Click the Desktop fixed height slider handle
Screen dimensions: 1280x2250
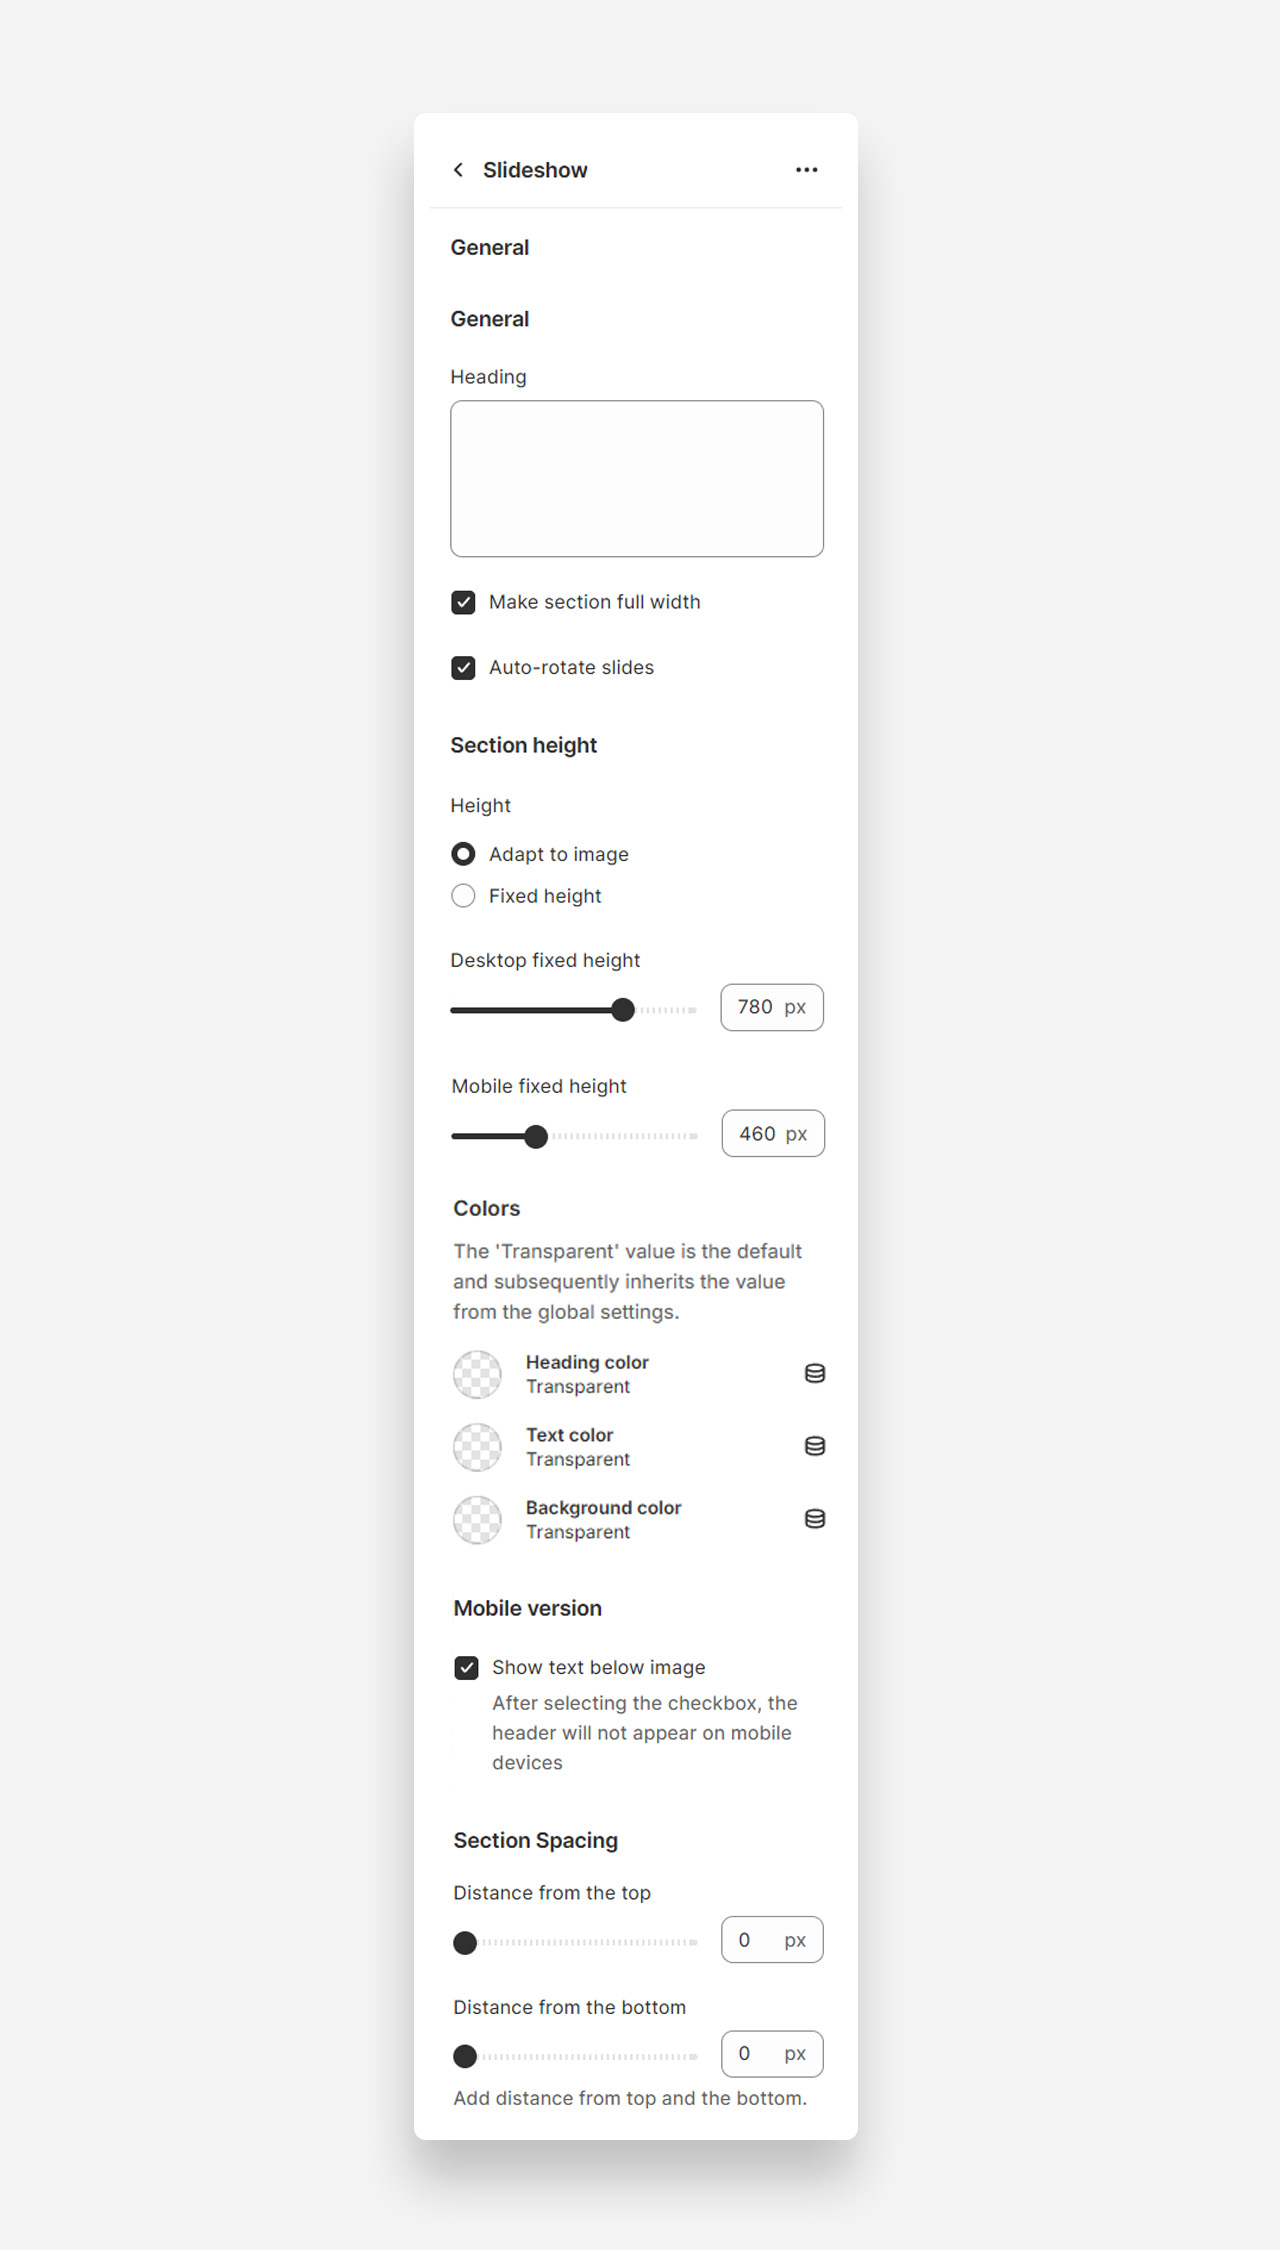623,1010
